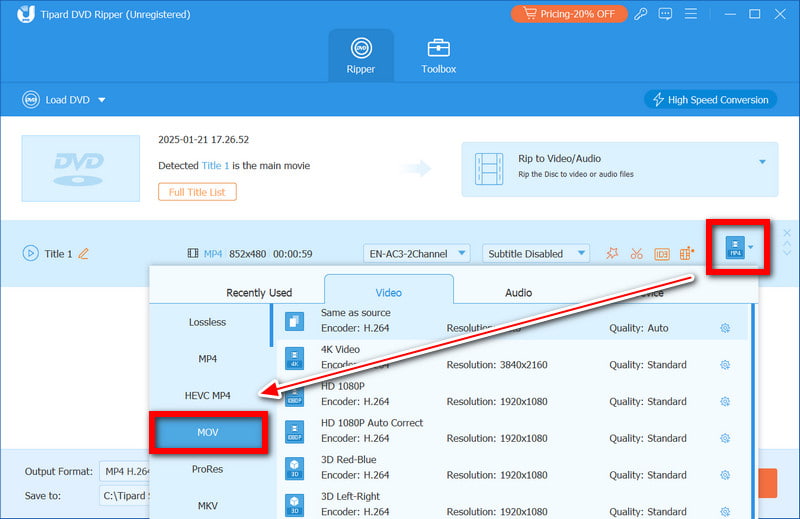The height and width of the screenshot is (519, 800).
Task: Switch to the Audio tab
Action: click(x=518, y=292)
